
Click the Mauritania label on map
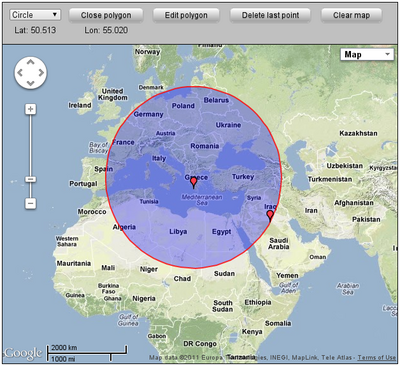(x=73, y=263)
